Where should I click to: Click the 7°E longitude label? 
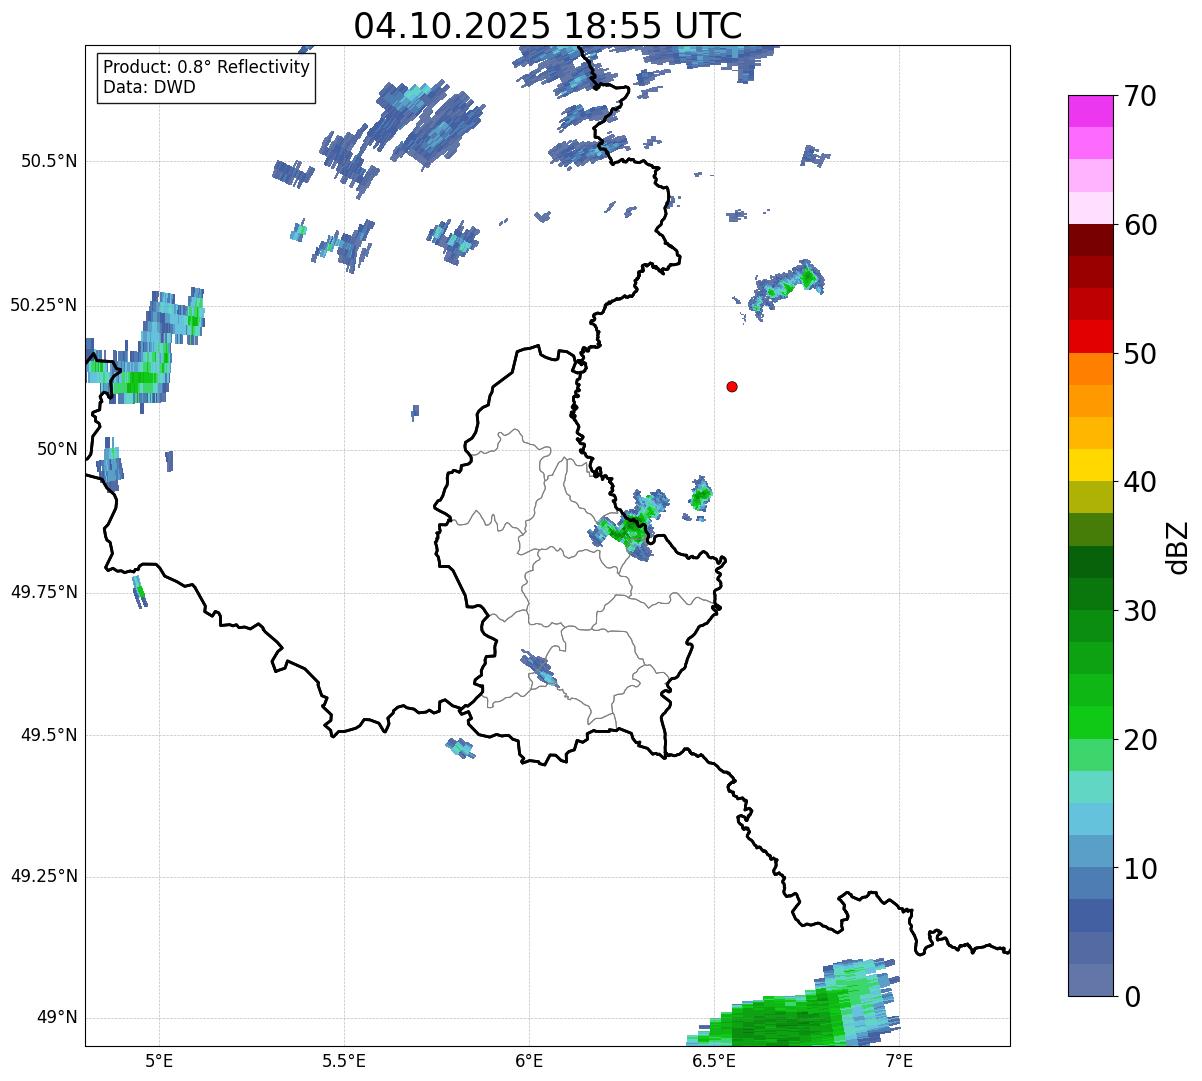(899, 1061)
